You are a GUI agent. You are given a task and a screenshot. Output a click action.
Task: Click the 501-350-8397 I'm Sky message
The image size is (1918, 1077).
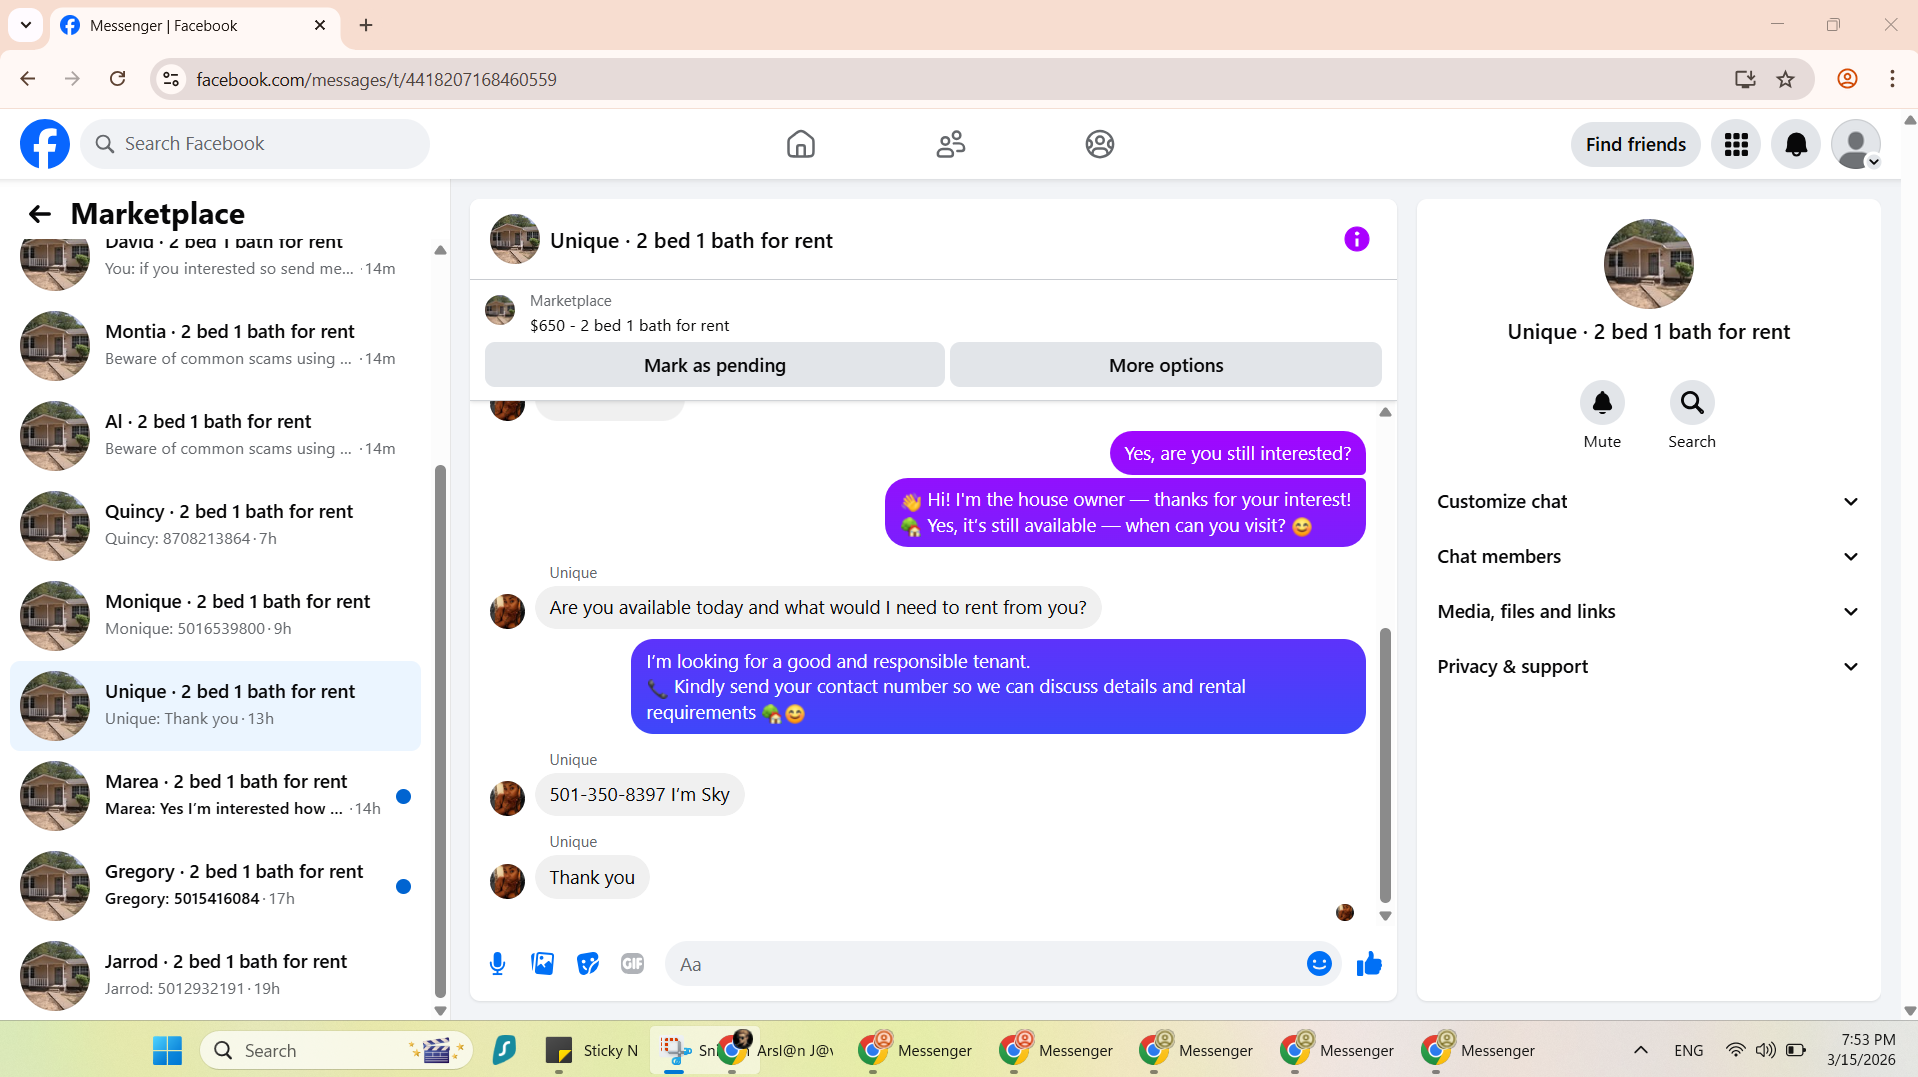click(639, 795)
